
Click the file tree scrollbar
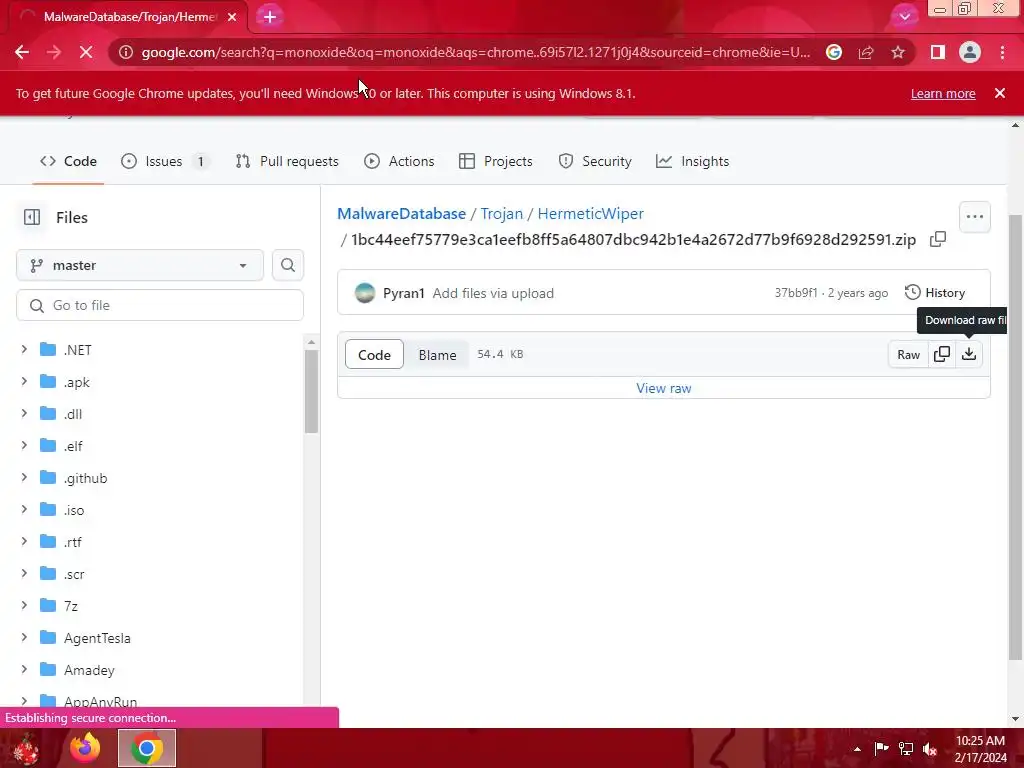311,392
